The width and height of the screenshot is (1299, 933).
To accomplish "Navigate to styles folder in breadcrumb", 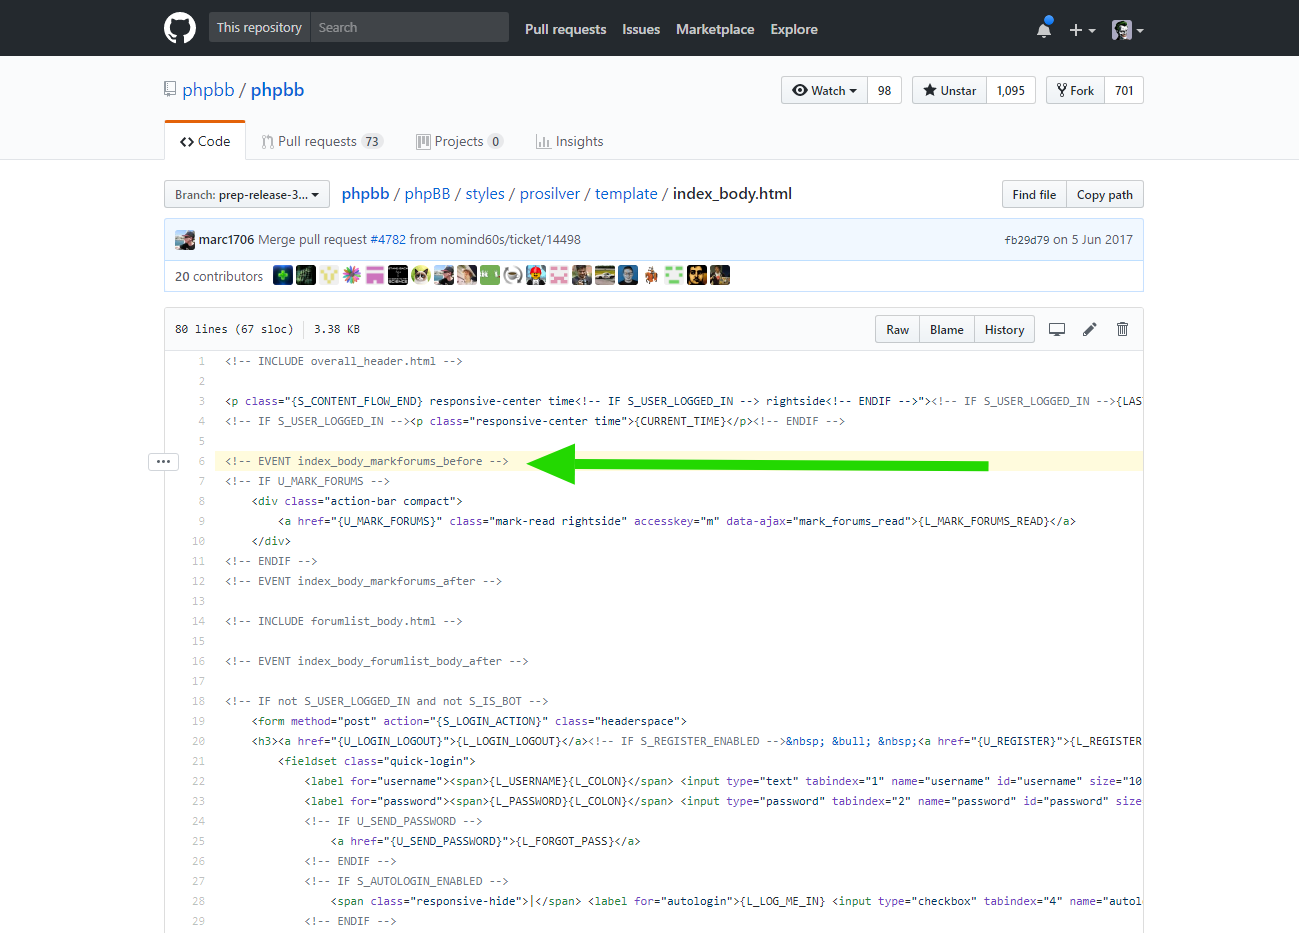I will pos(485,194).
